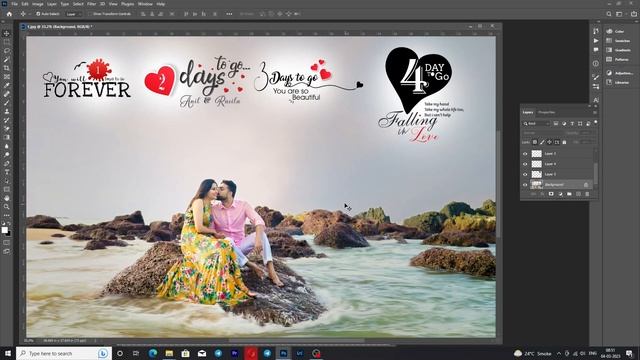Open the Search icon at top right
Screen dimensions: 640x360
609,14
